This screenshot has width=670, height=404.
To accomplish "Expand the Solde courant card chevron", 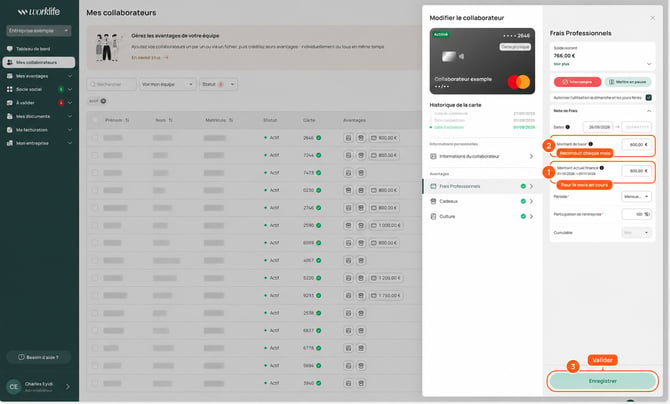I will point(649,64).
